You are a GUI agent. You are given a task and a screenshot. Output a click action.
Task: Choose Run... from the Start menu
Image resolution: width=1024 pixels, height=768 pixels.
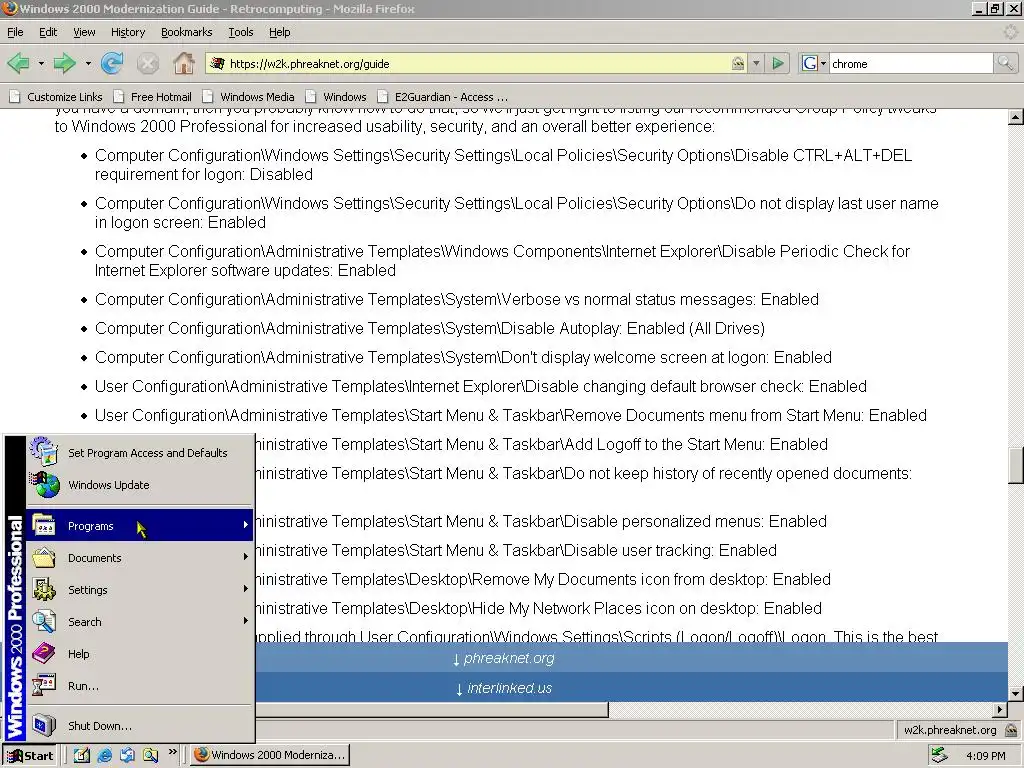point(140,686)
